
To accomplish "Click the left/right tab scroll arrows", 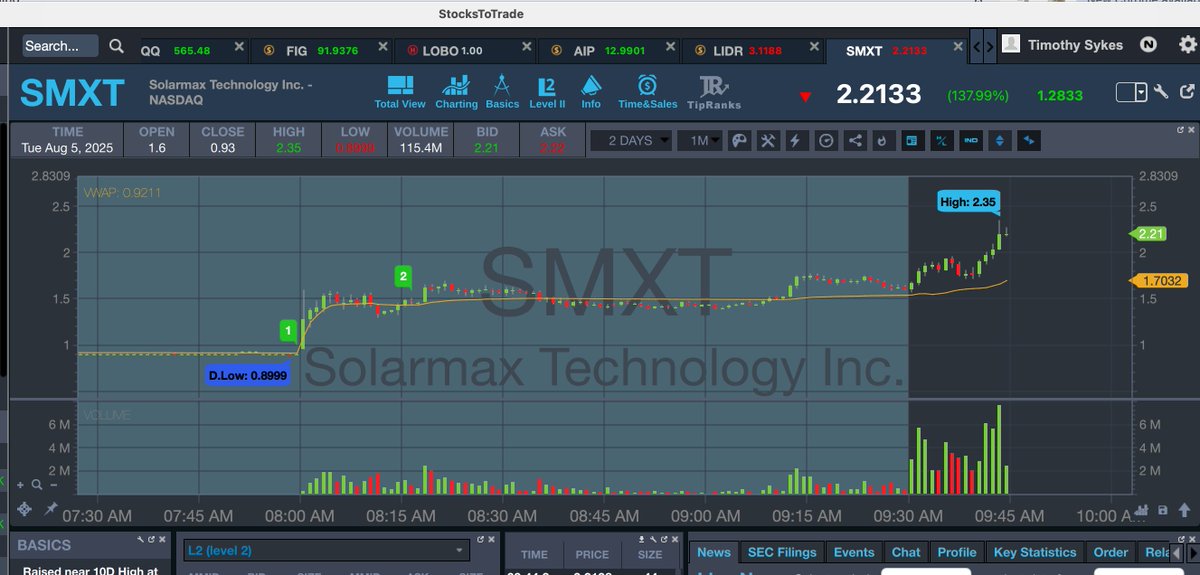I will pyautogui.click(x=984, y=46).
